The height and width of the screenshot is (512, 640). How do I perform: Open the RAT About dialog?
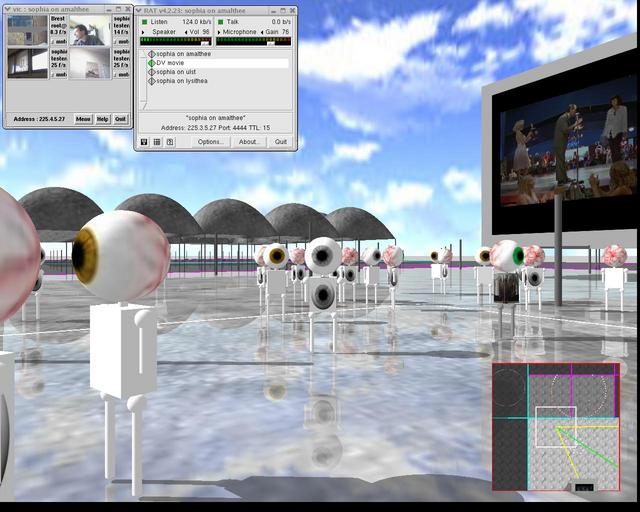[249, 142]
